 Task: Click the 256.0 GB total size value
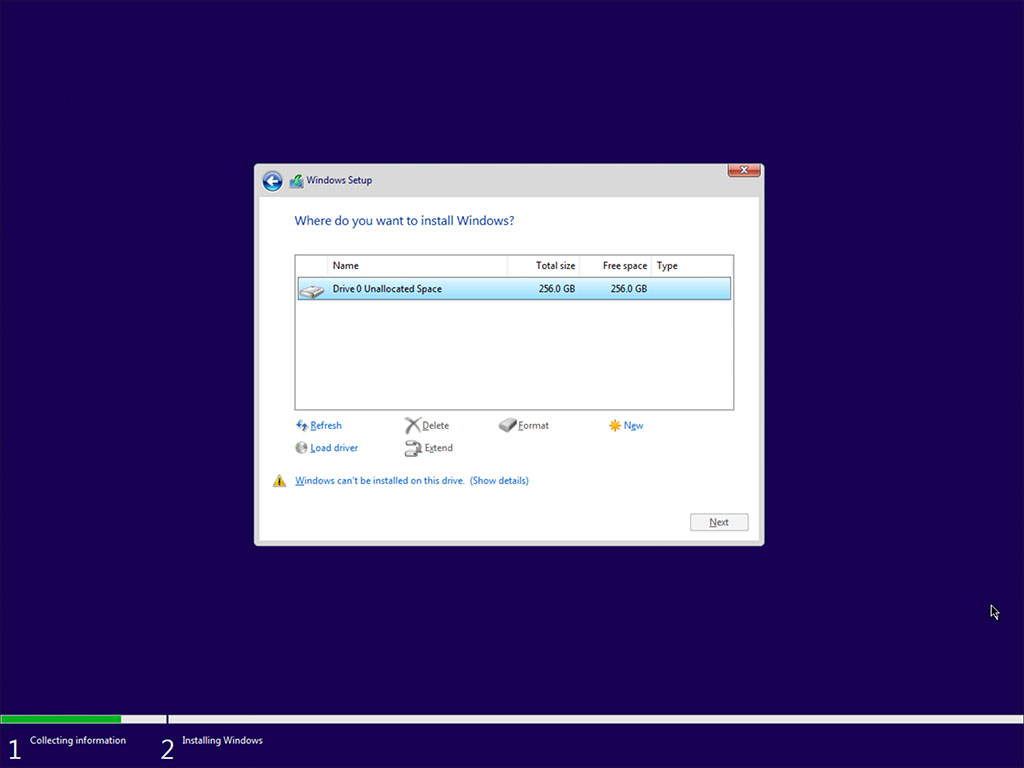tap(556, 289)
